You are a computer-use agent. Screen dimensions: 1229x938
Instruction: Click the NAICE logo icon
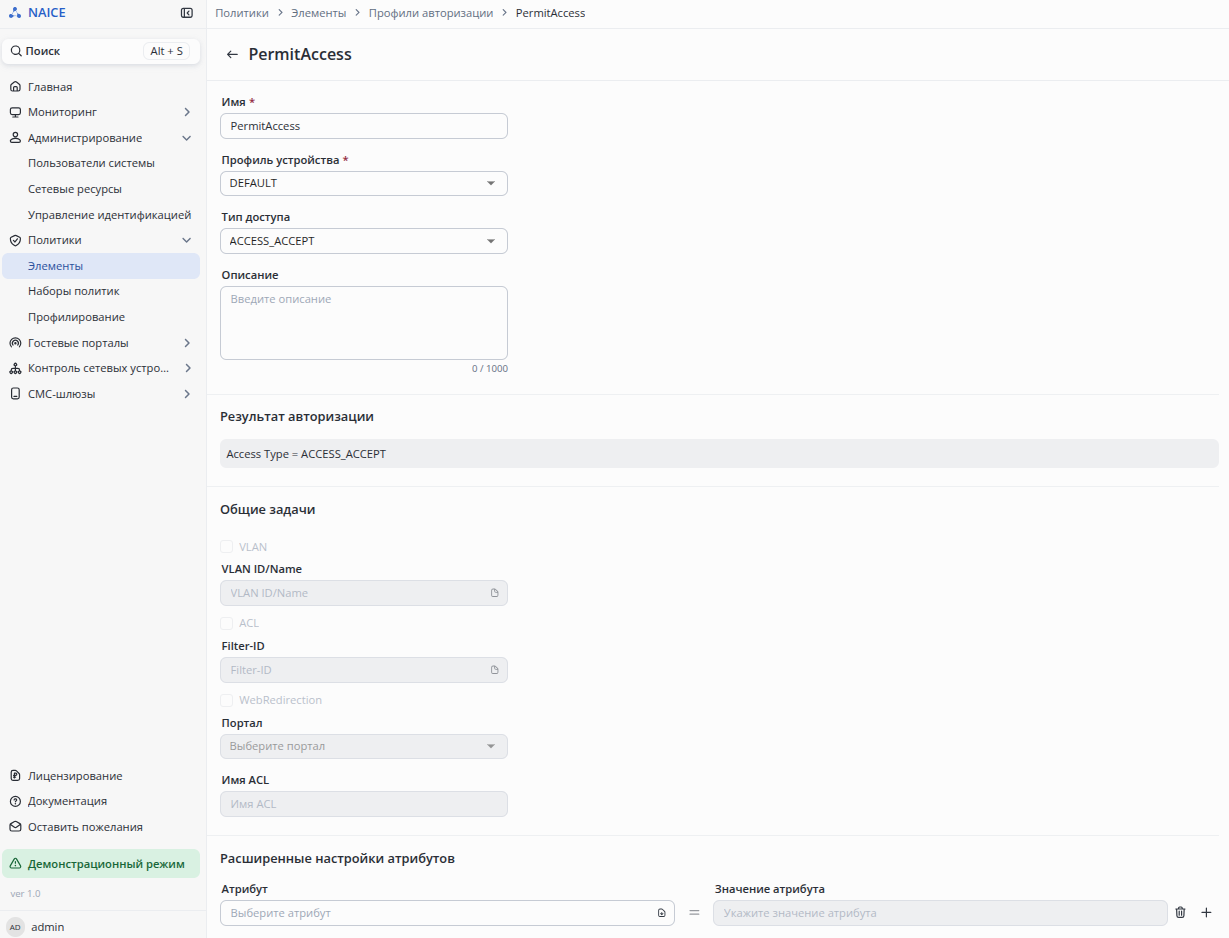pos(14,13)
